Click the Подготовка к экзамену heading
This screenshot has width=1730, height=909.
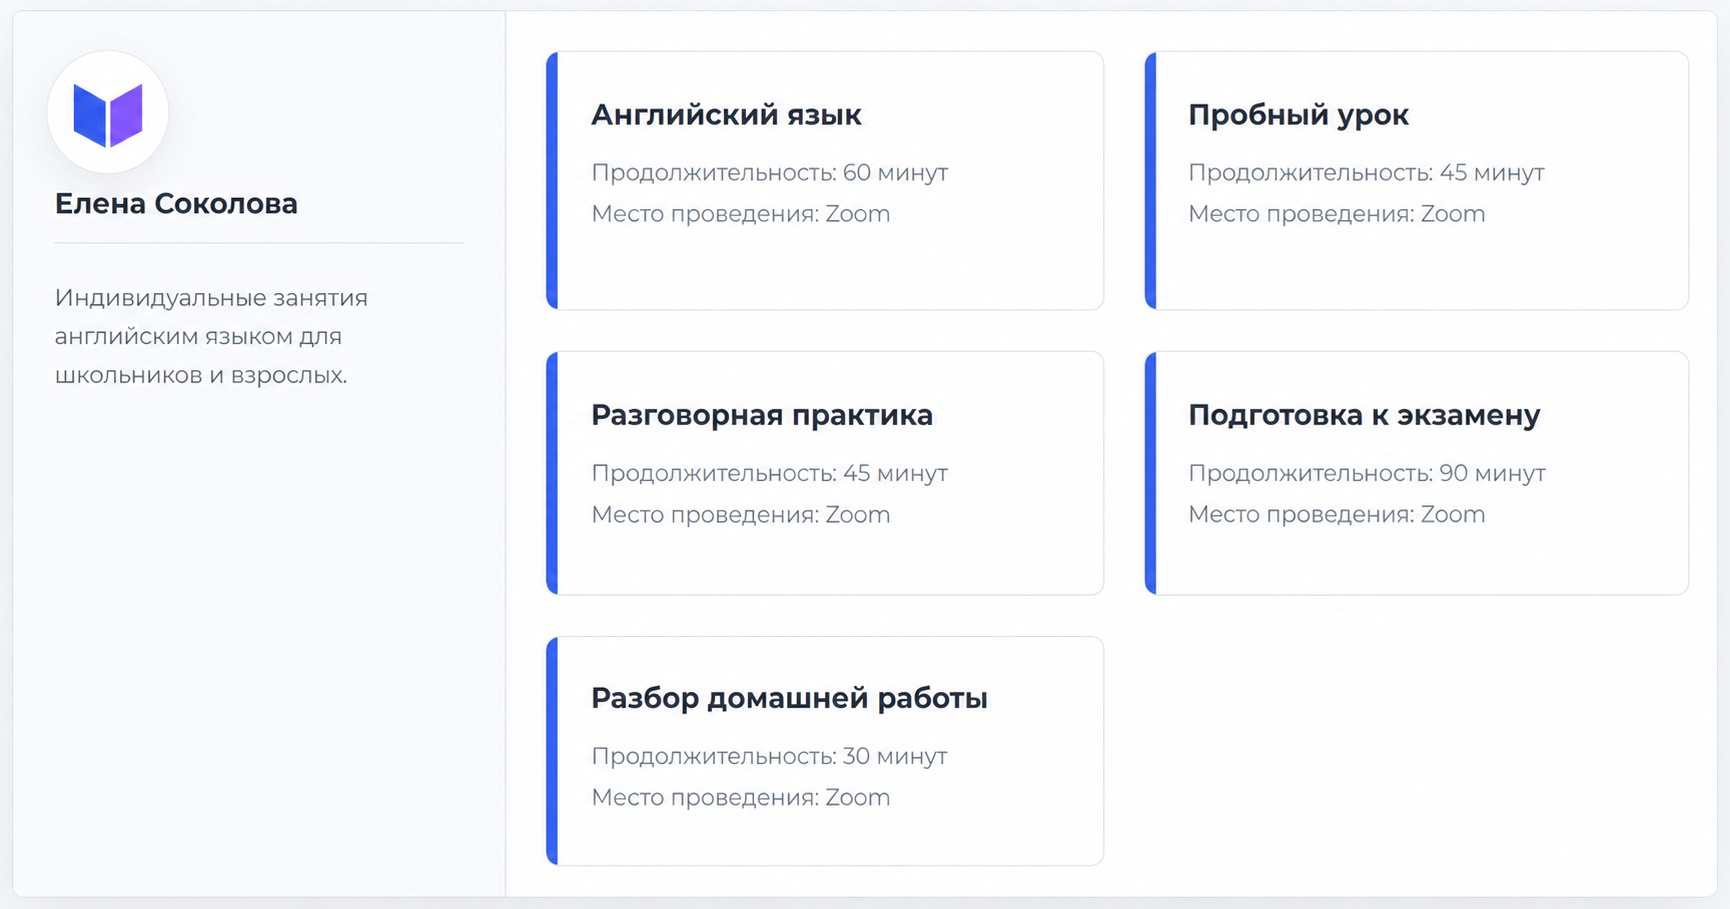[x=1364, y=415]
